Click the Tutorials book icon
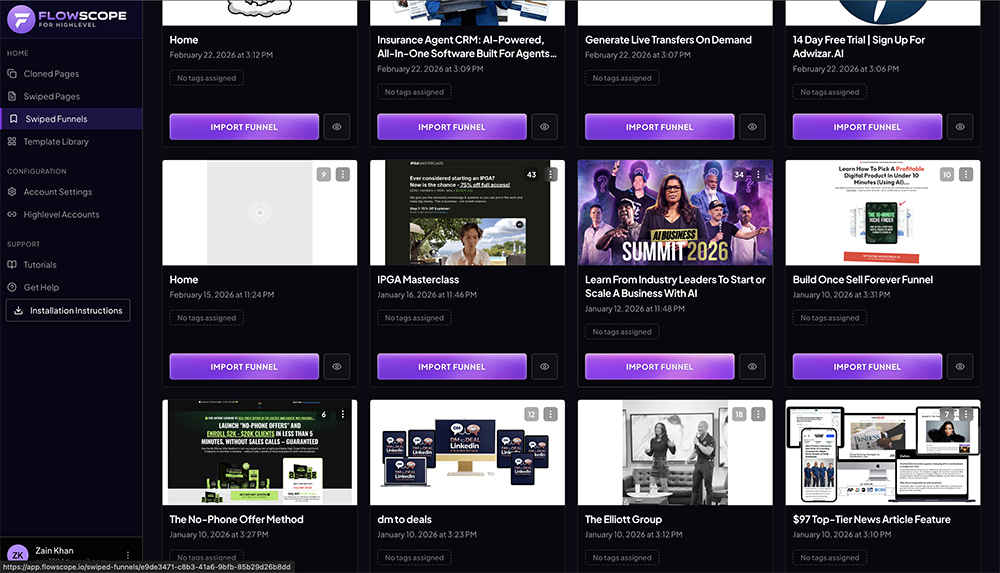 pyautogui.click(x=13, y=265)
